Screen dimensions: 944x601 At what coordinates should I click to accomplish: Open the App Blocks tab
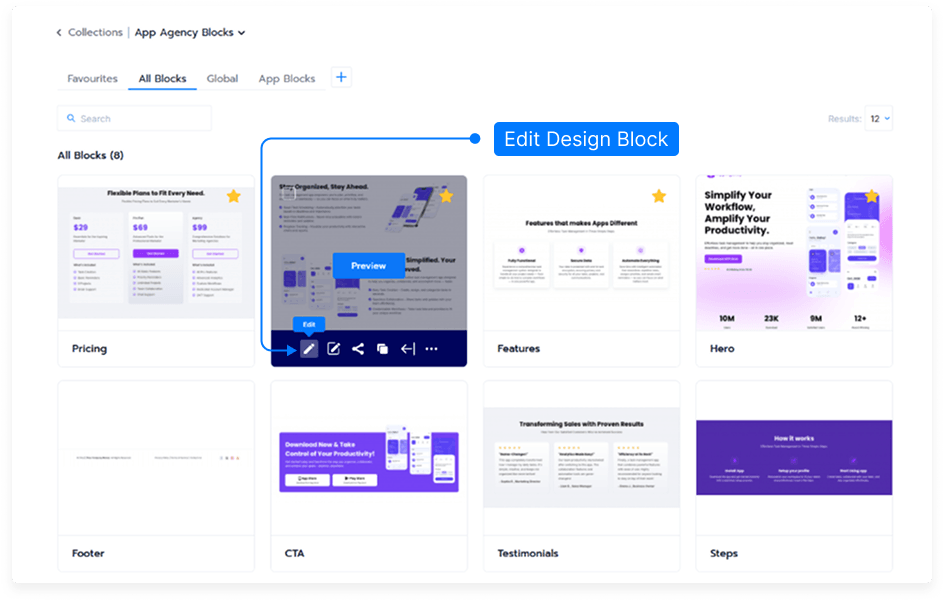pos(287,79)
